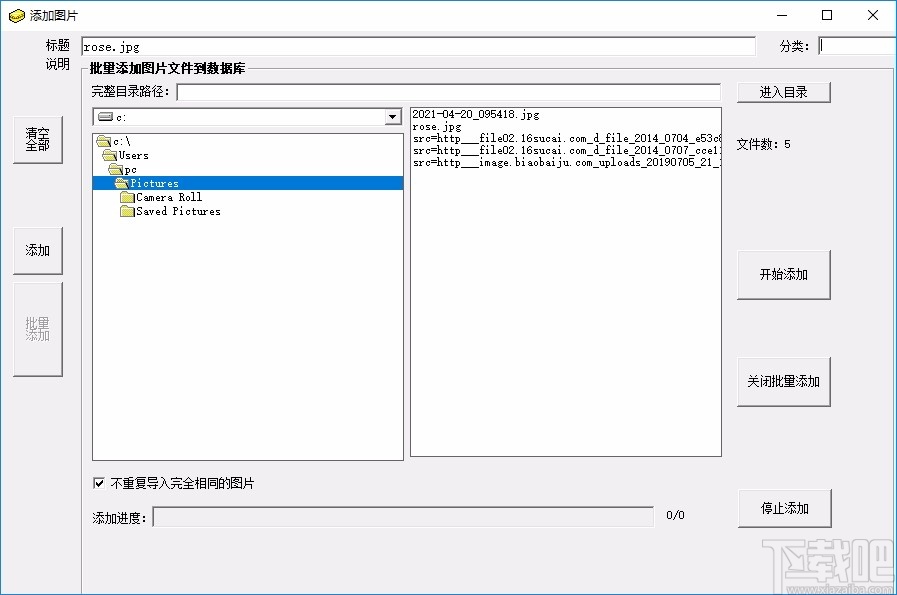897x595 pixels.
Task: Click the Pictures folder icon
Action: click(x=123, y=183)
